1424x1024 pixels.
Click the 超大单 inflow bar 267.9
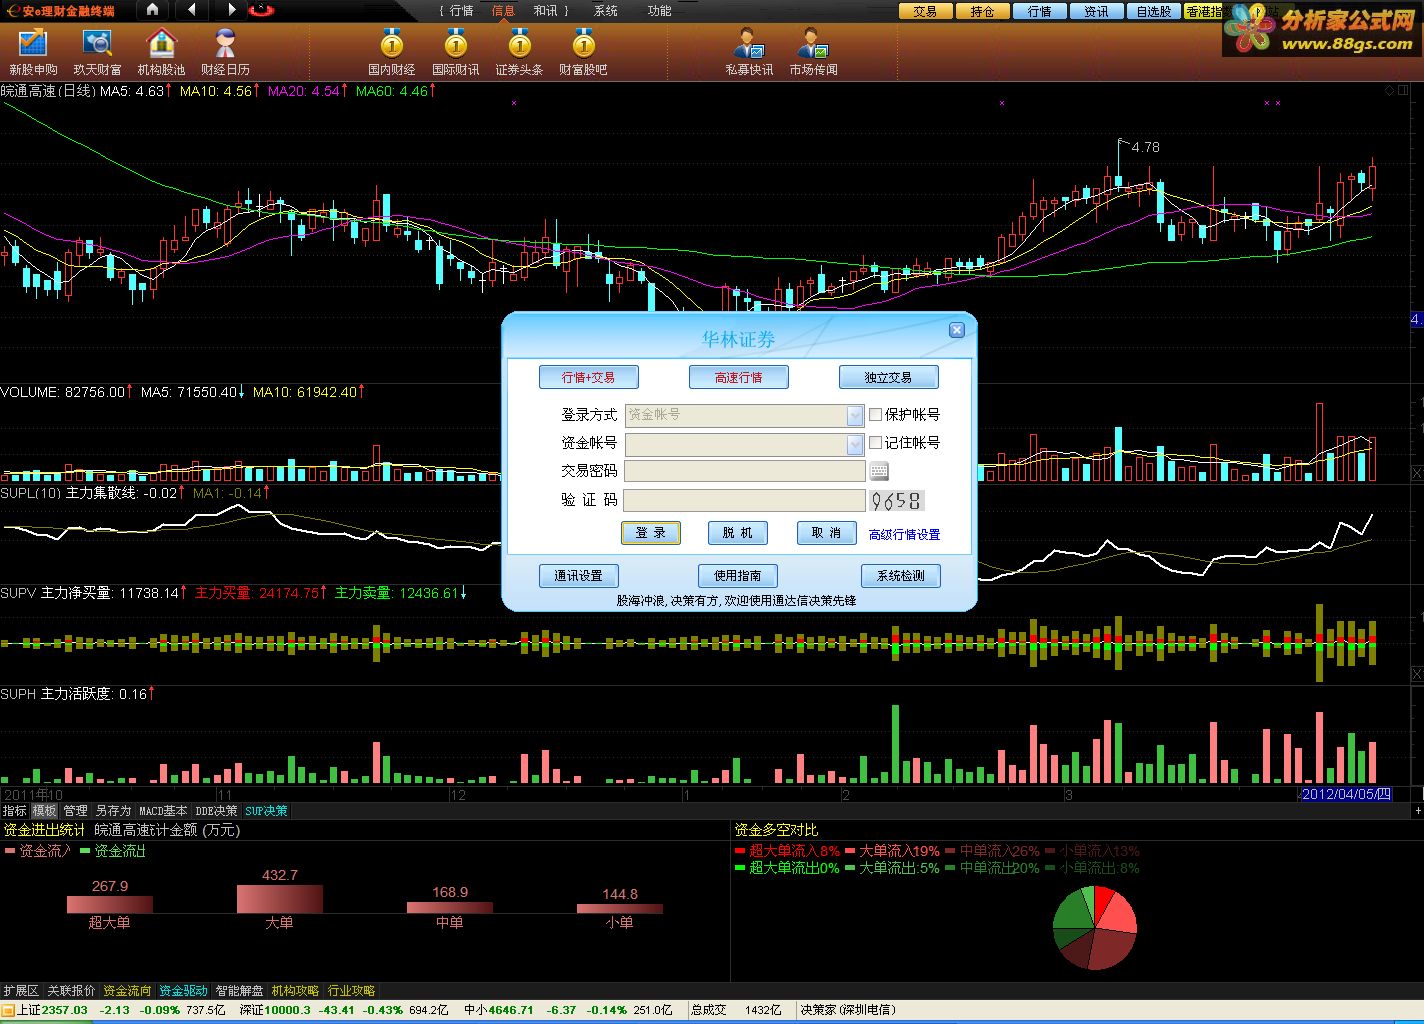(x=110, y=904)
